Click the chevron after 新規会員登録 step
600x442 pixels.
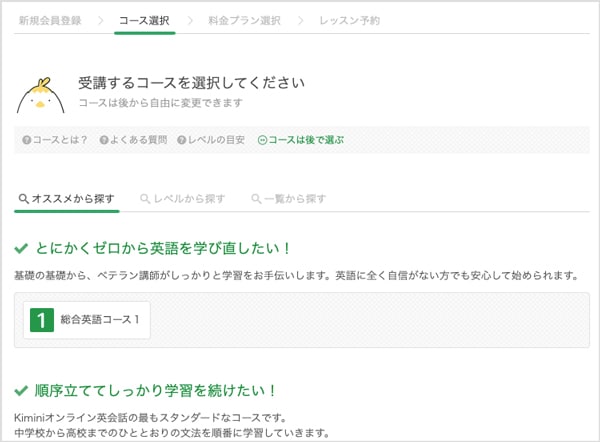tap(101, 20)
